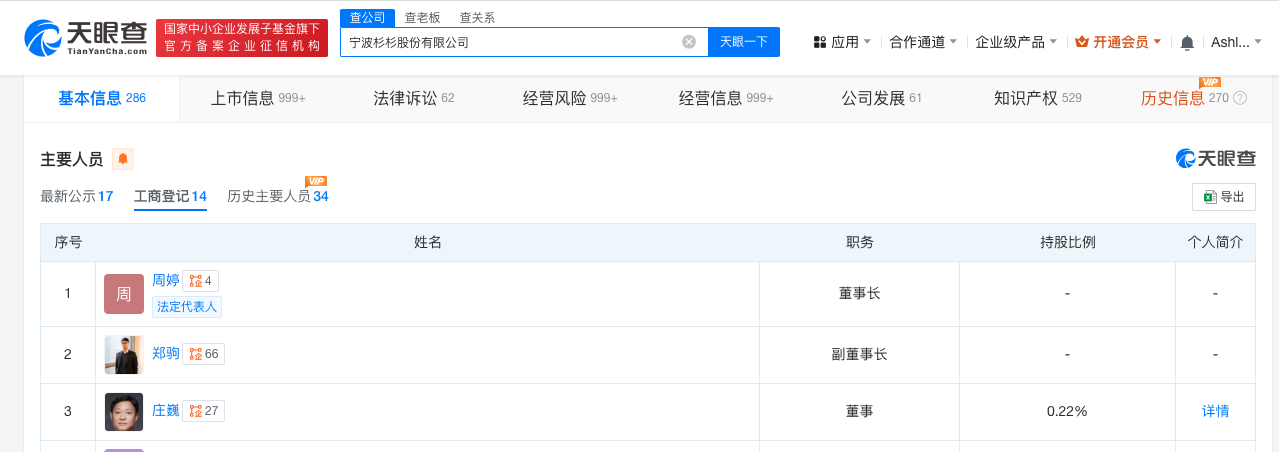Open the 企业级产品 dropdown
1279x452 pixels.
[x=1016, y=42]
